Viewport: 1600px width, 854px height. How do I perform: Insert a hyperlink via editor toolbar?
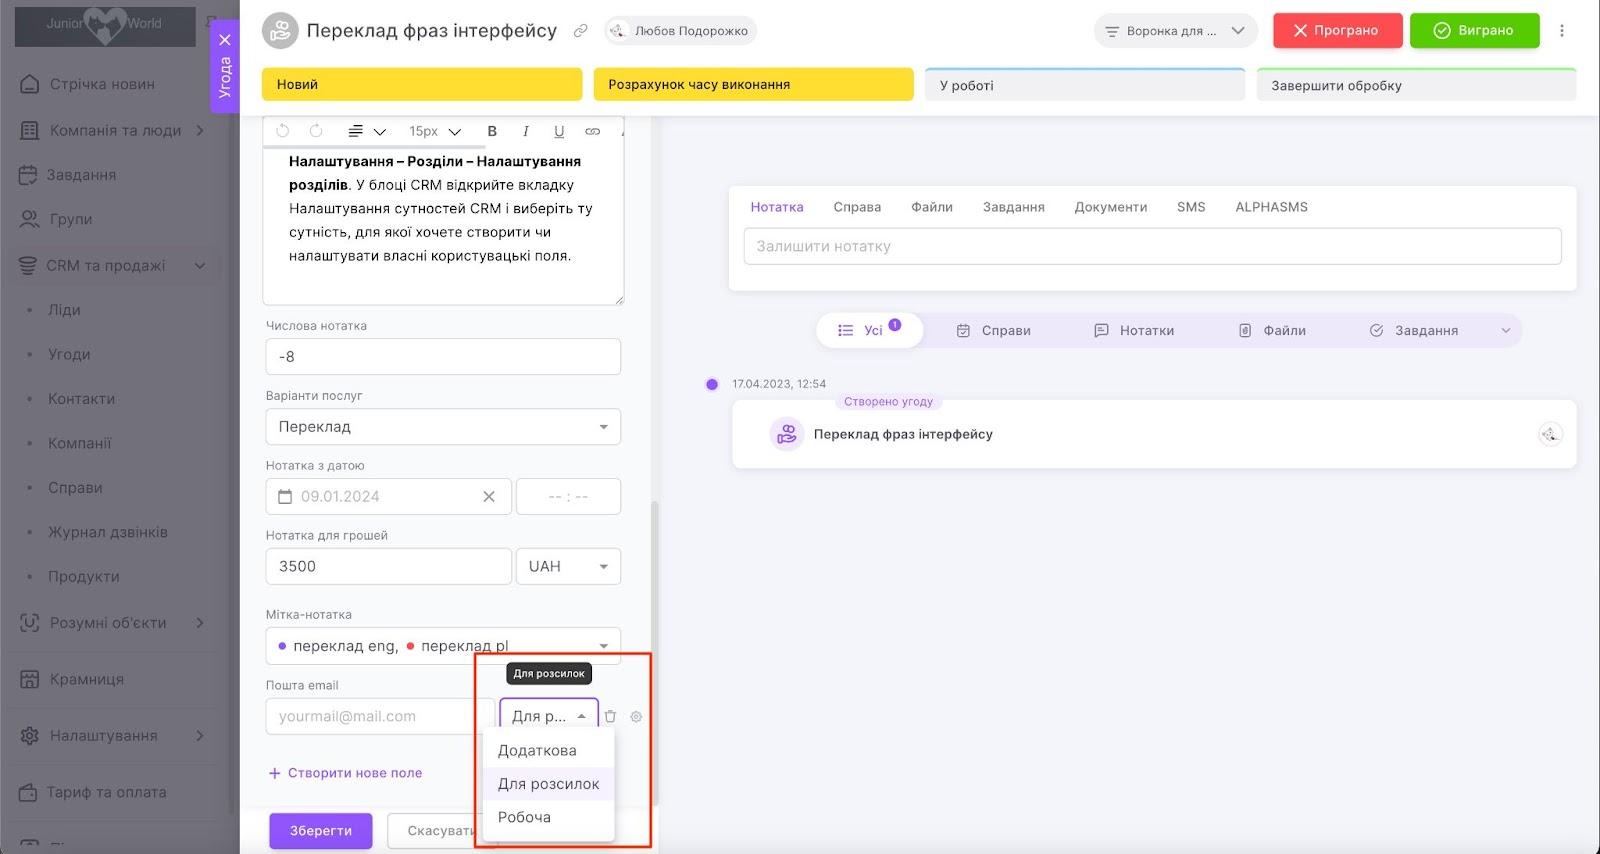coord(592,131)
